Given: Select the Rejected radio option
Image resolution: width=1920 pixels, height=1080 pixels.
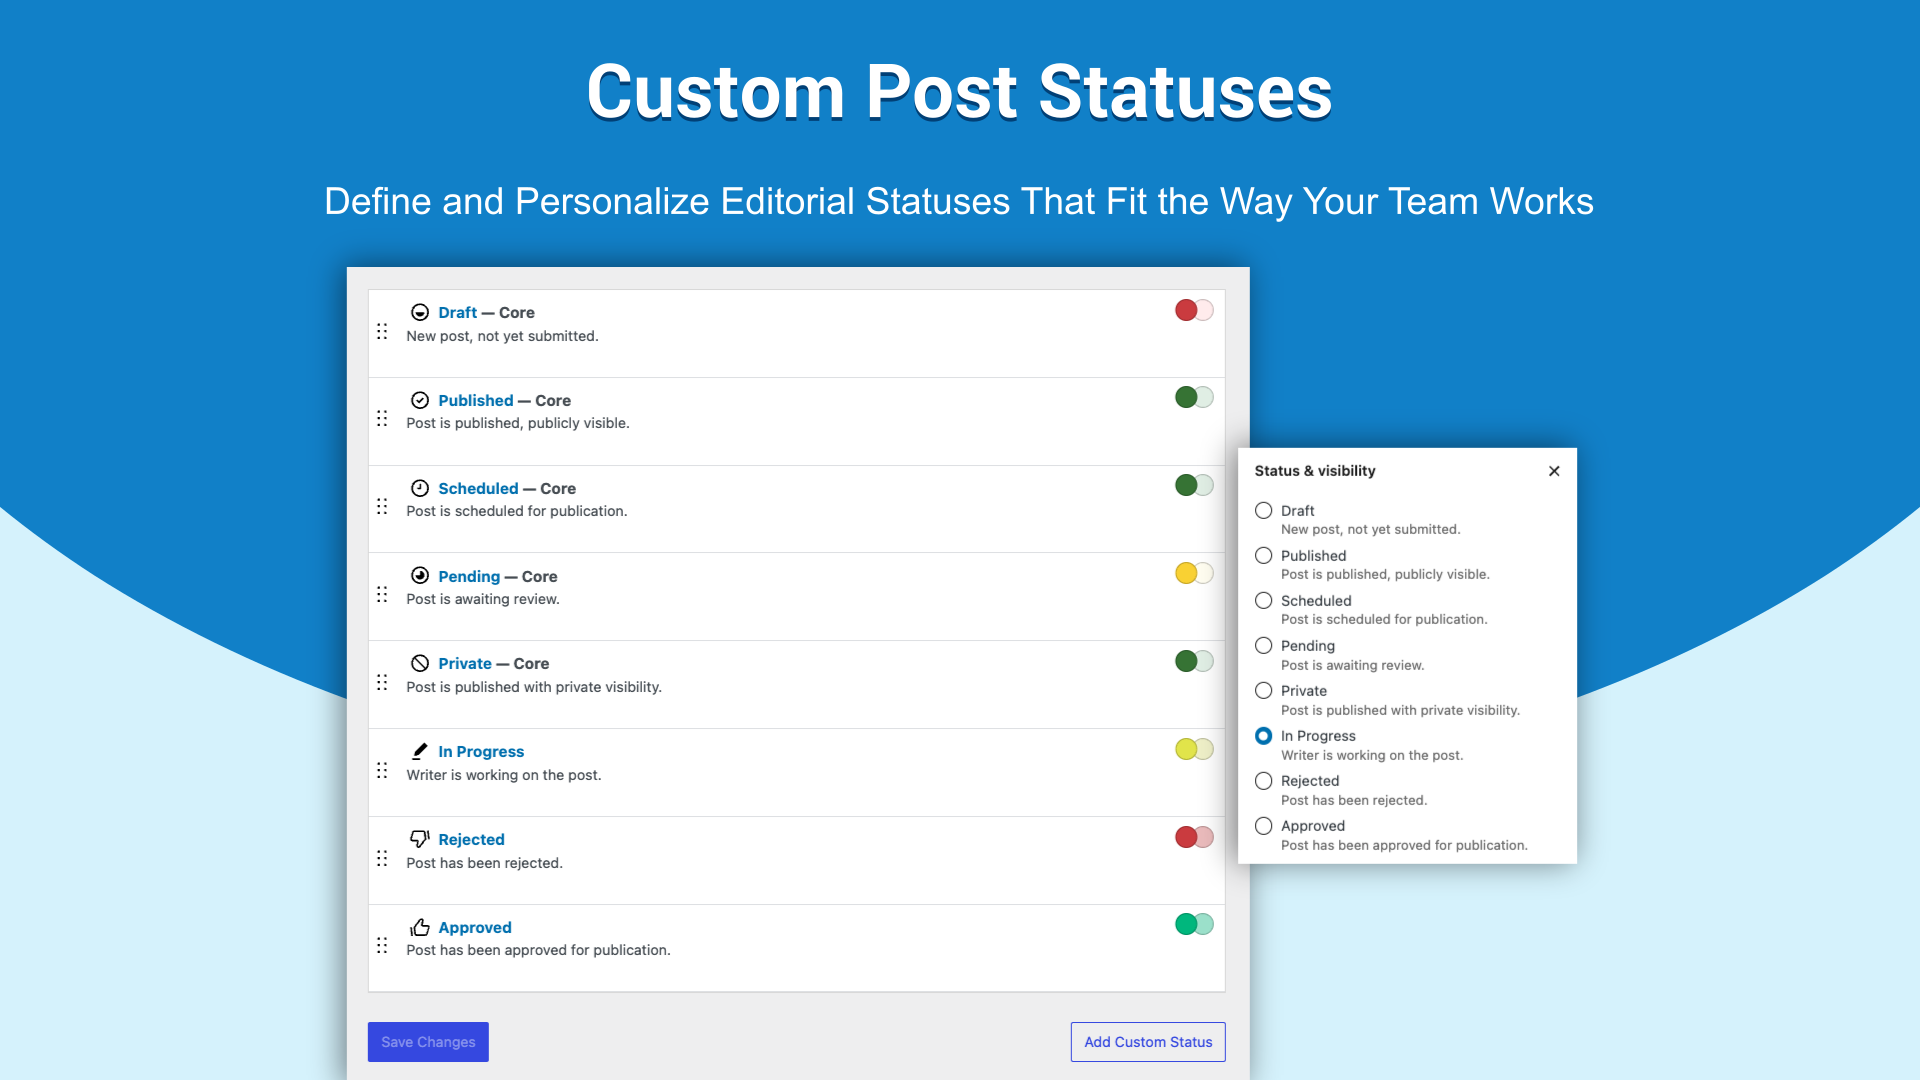Looking at the screenshot, I should click(1264, 781).
